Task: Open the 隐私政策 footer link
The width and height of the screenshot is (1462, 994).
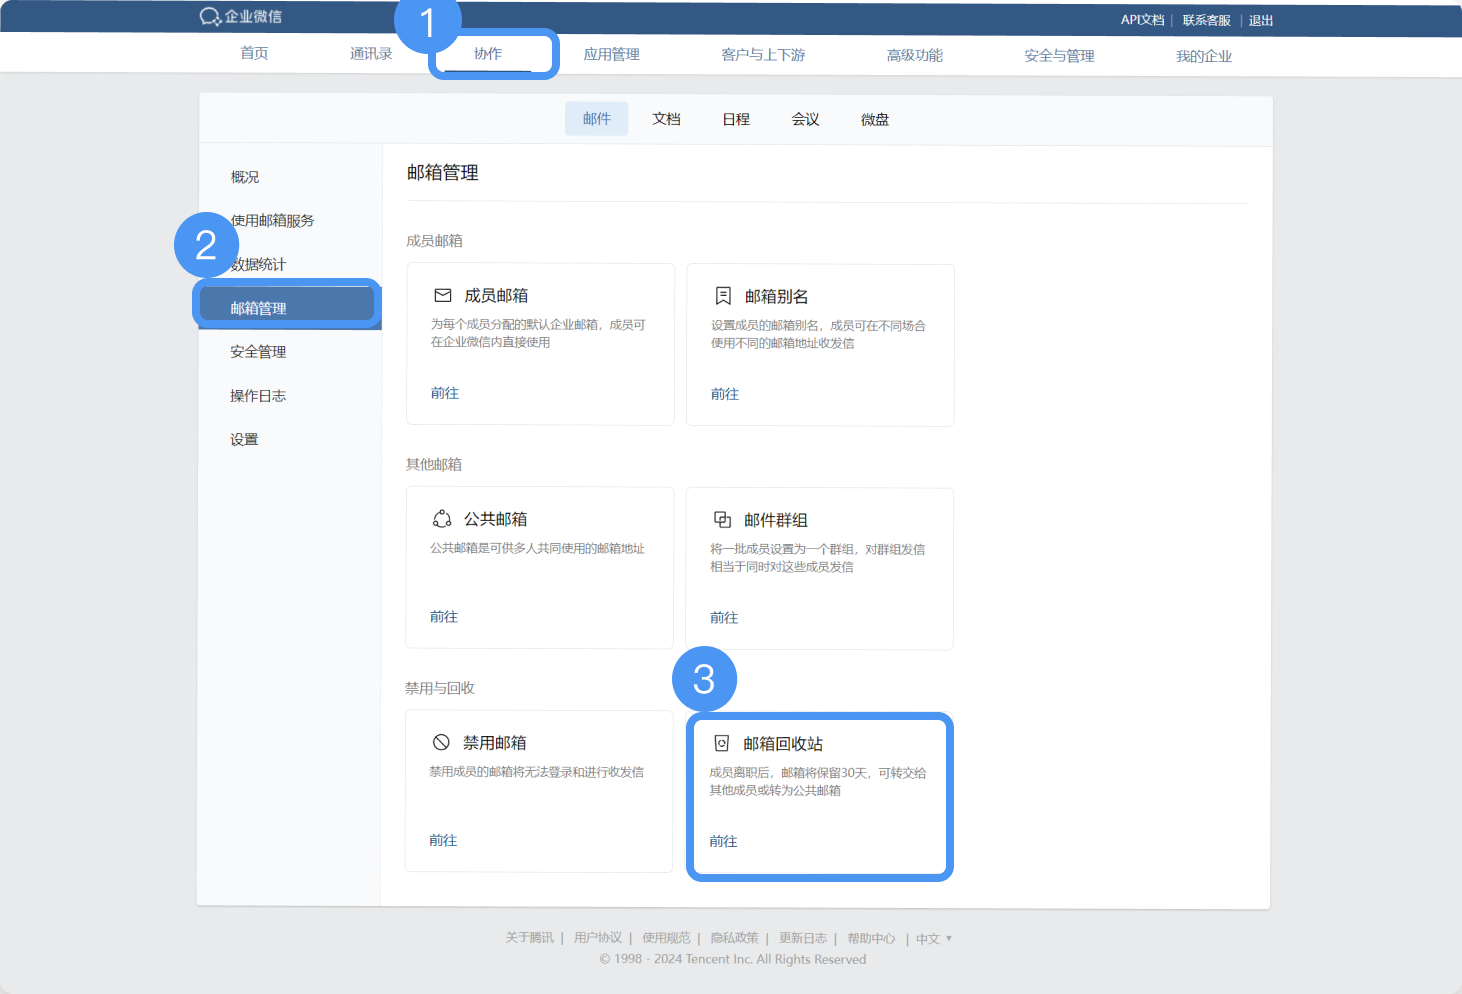Action: coord(735,938)
